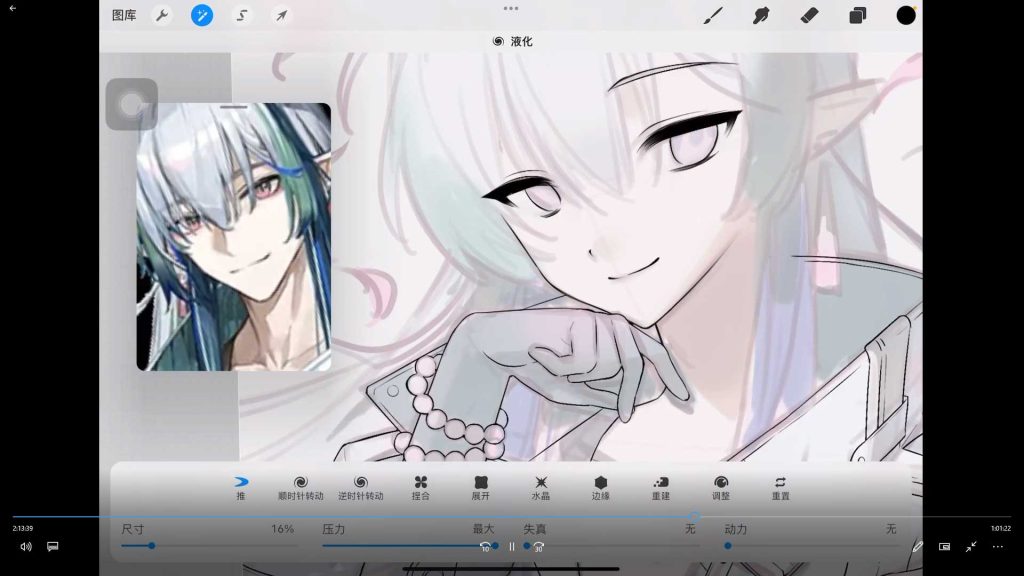Image resolution: width=1024 pixels, height=576 pixels.
Task: Open the black color swatch picker
Action: coord(906,15)
